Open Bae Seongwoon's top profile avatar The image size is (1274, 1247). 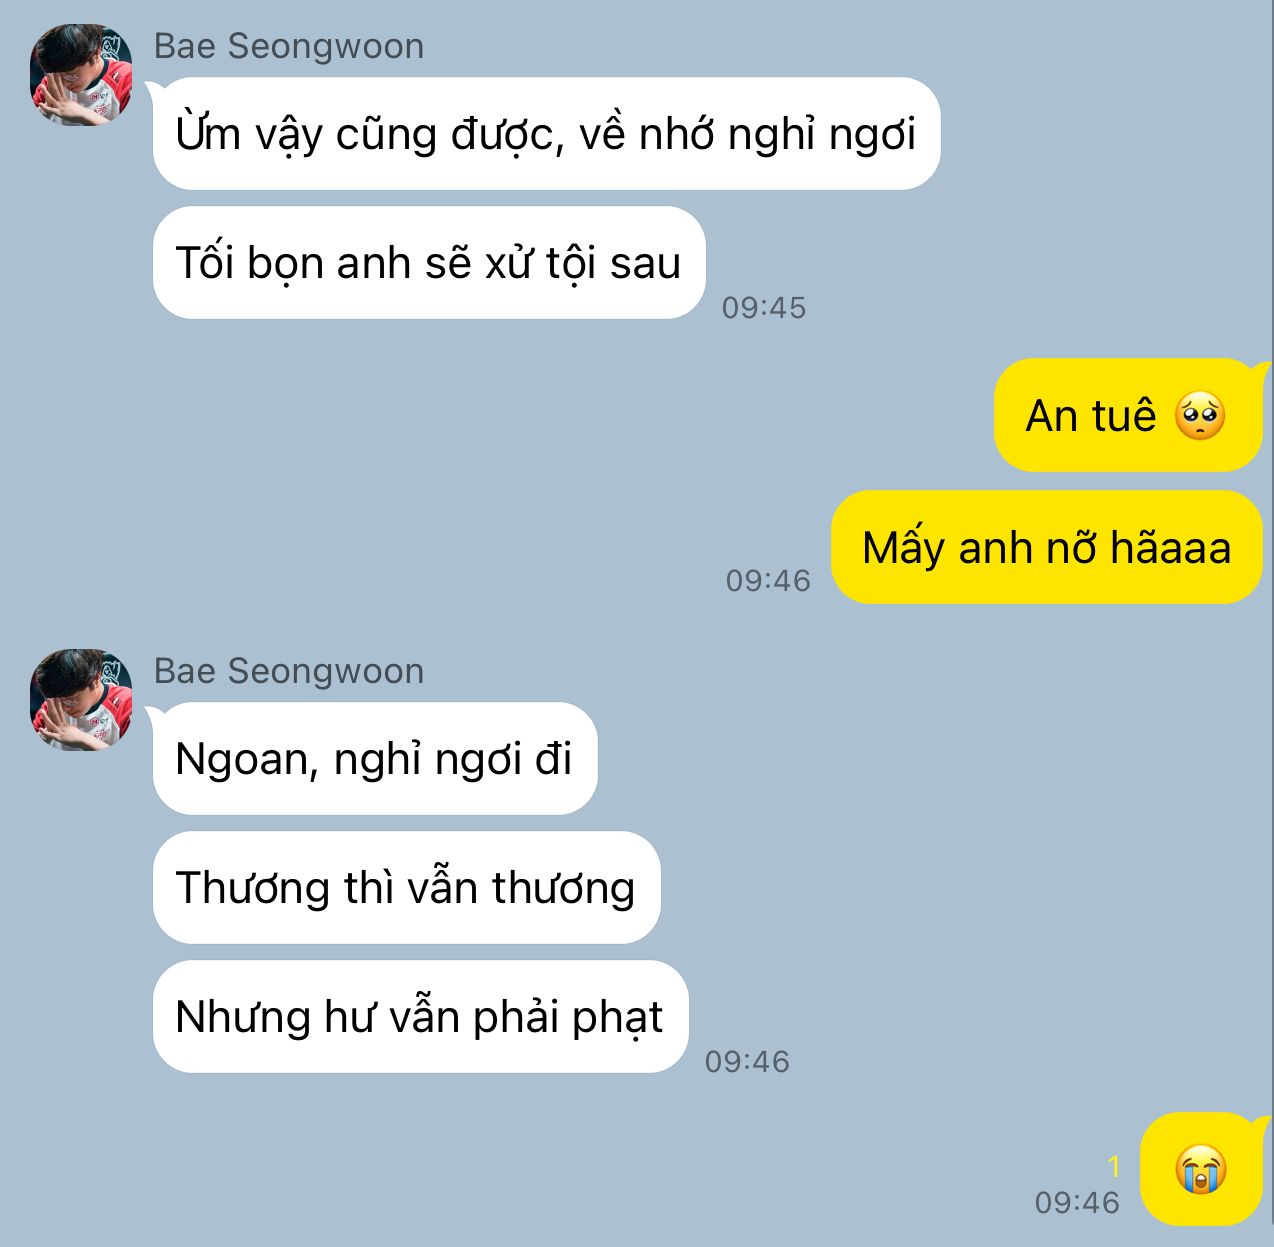81,76
